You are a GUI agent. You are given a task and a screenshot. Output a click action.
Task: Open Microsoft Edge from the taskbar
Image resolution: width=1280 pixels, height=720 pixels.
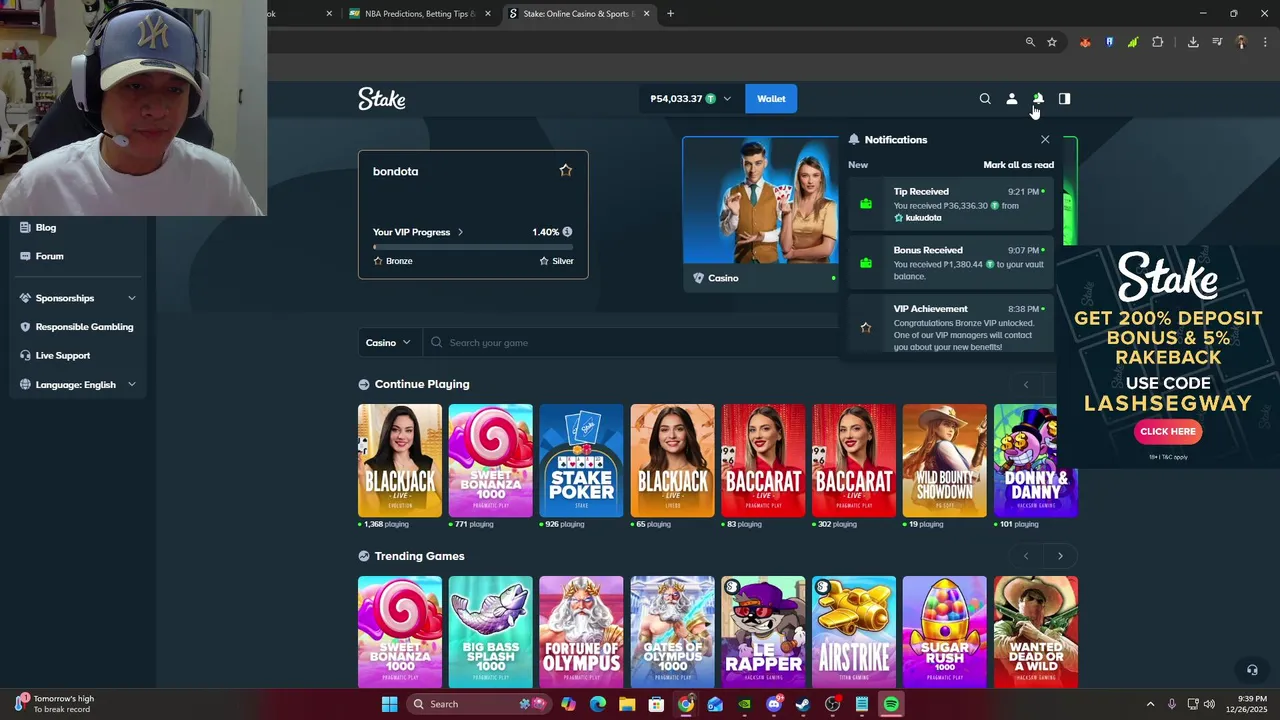click(598, 704)
